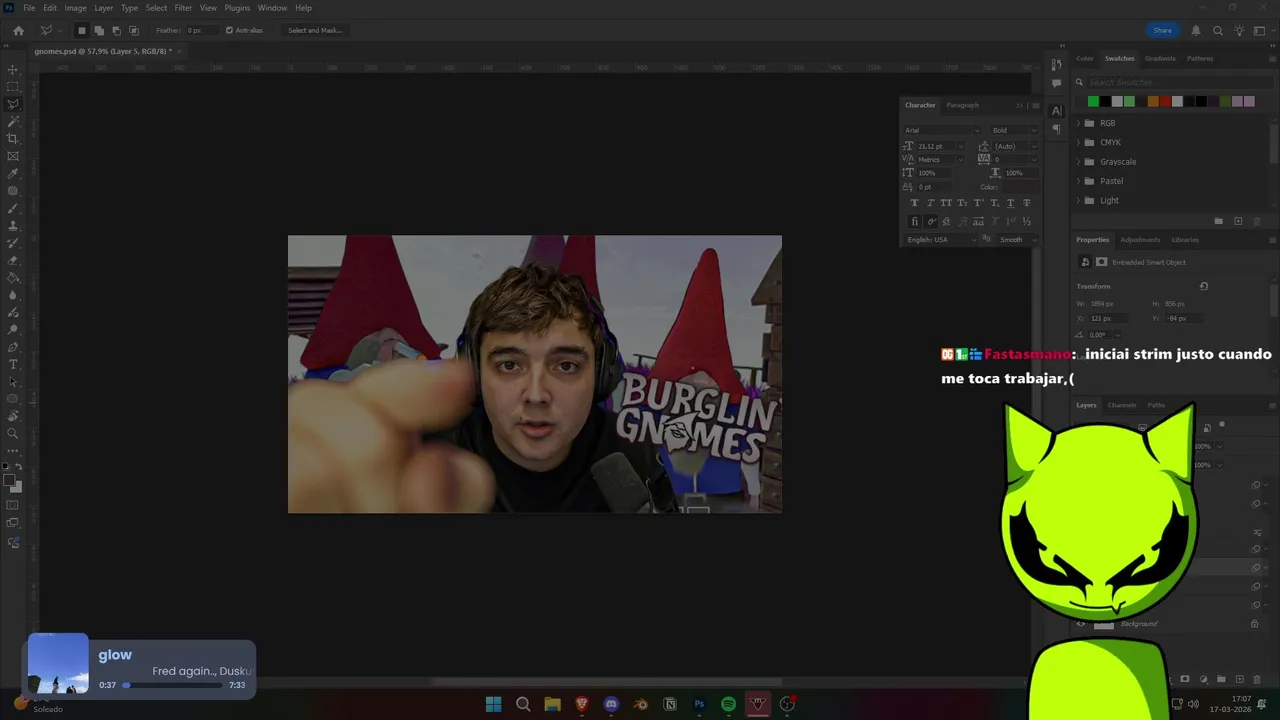Select the Rectangular Marquee tool

pyautogui.click(x=13, y=87)
